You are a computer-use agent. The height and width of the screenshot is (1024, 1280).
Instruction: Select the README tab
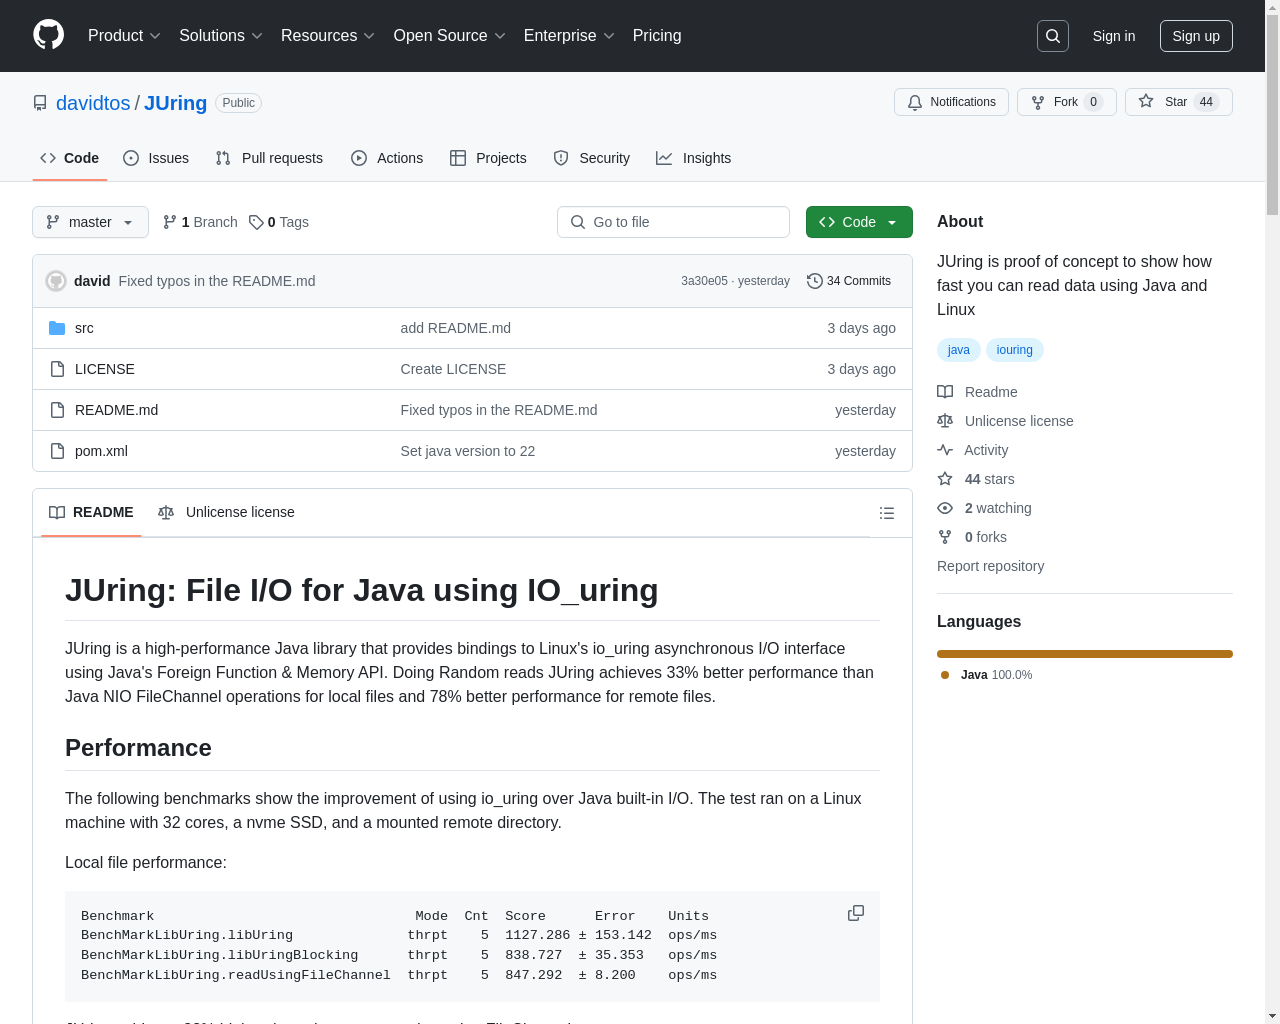pyautogui.click(x=91, y=512)
